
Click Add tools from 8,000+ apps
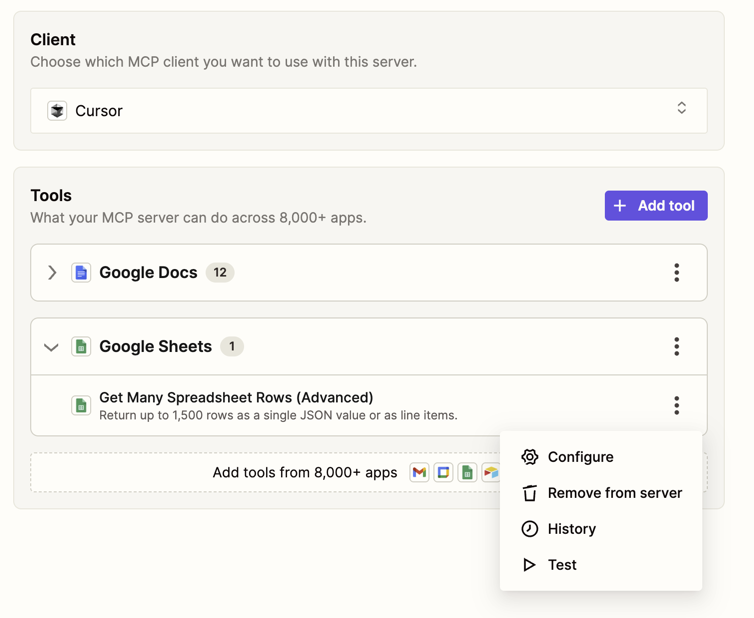[x=305, y=473]
